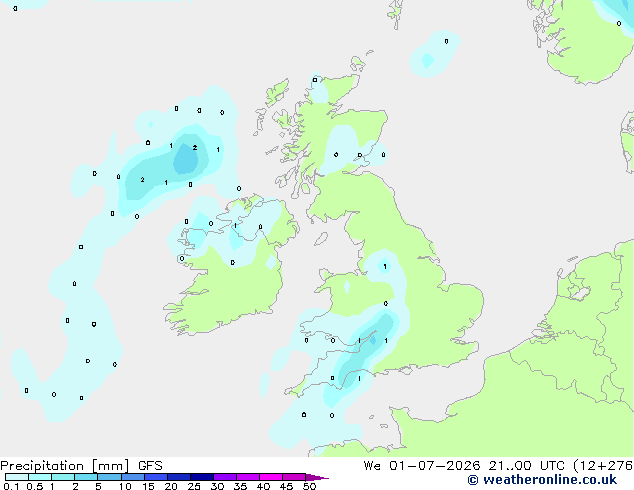Screen dimensions: 634x490
Task: Click the 45–50 mm legend swatch
Action: tap(294, 477)
